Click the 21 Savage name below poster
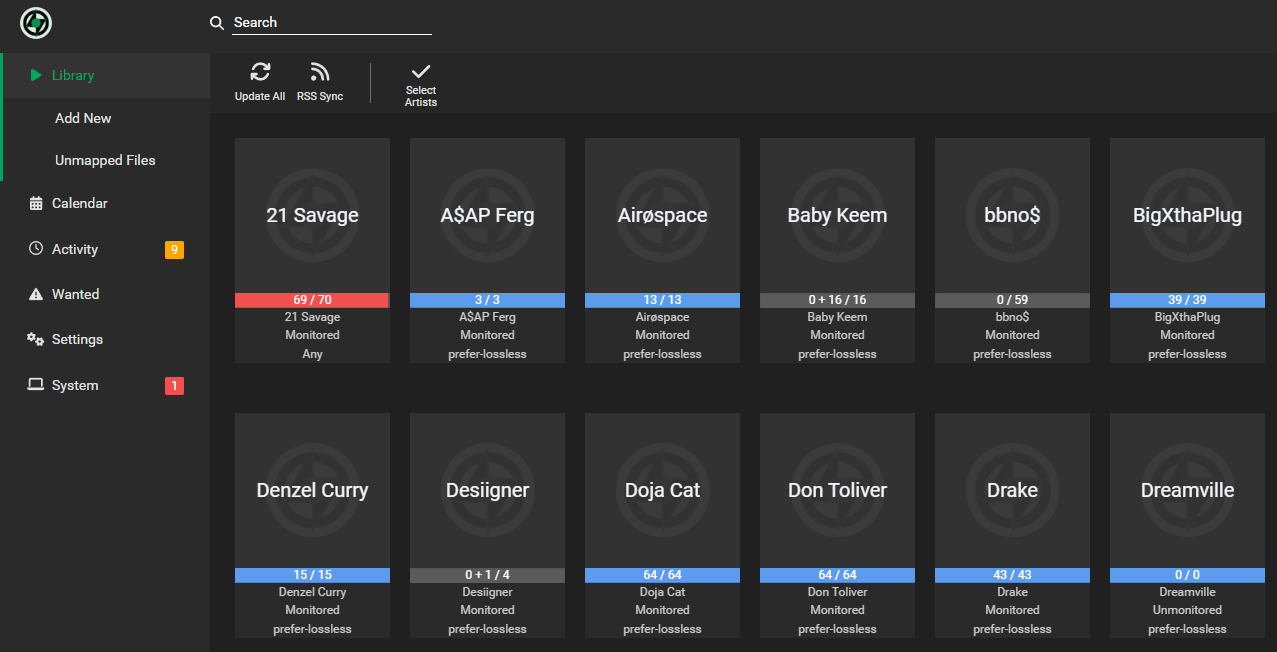 pyautogui.click(x=312, y=317)
